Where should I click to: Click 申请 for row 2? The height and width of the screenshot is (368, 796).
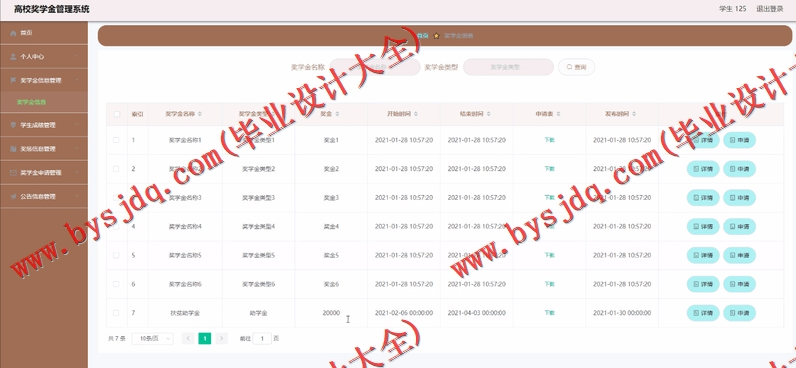coord(739,169)
